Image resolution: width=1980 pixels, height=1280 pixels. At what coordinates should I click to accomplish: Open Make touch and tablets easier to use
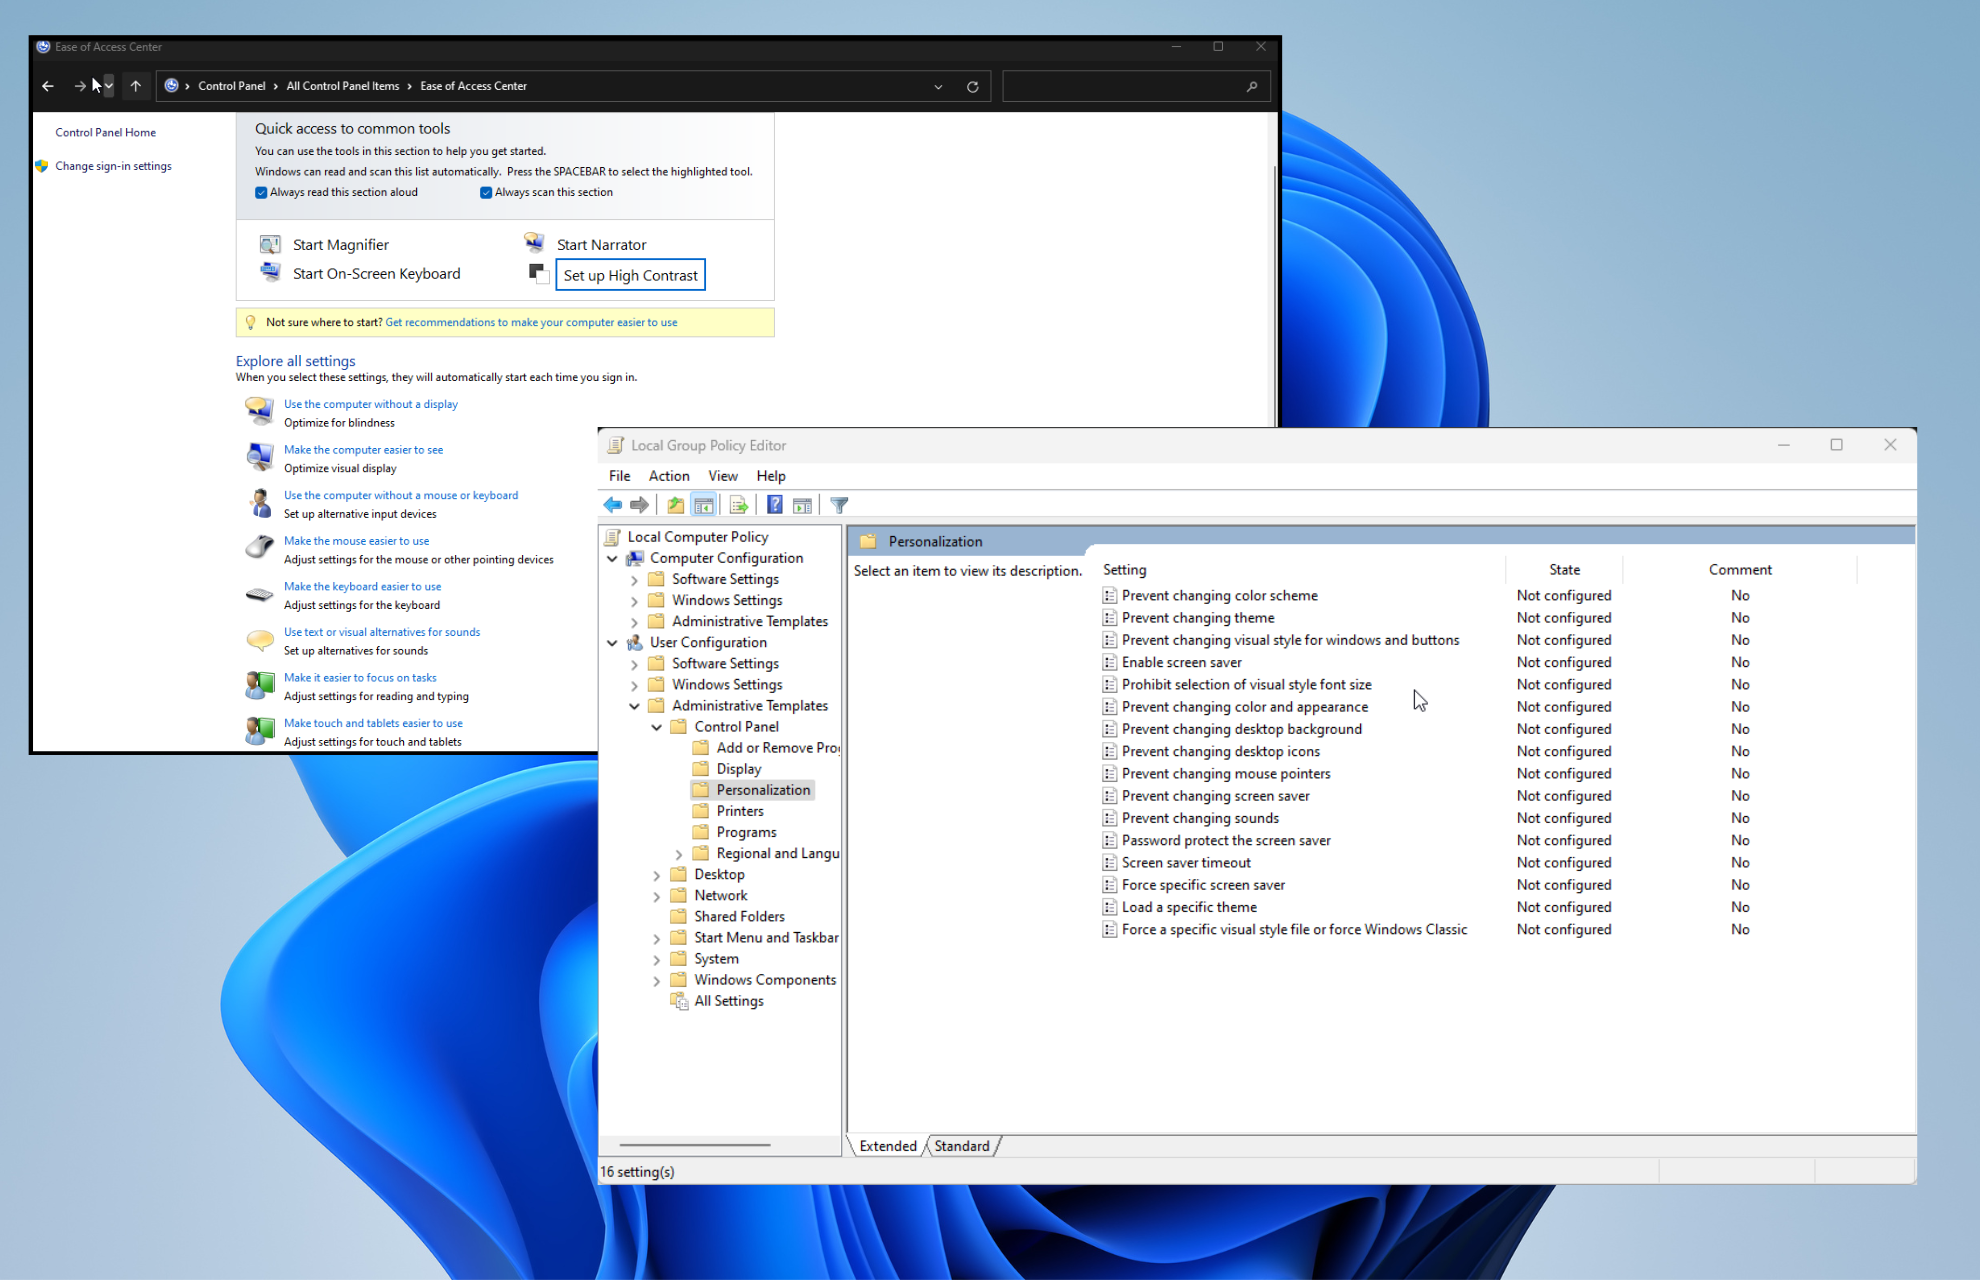pos(373,723)
